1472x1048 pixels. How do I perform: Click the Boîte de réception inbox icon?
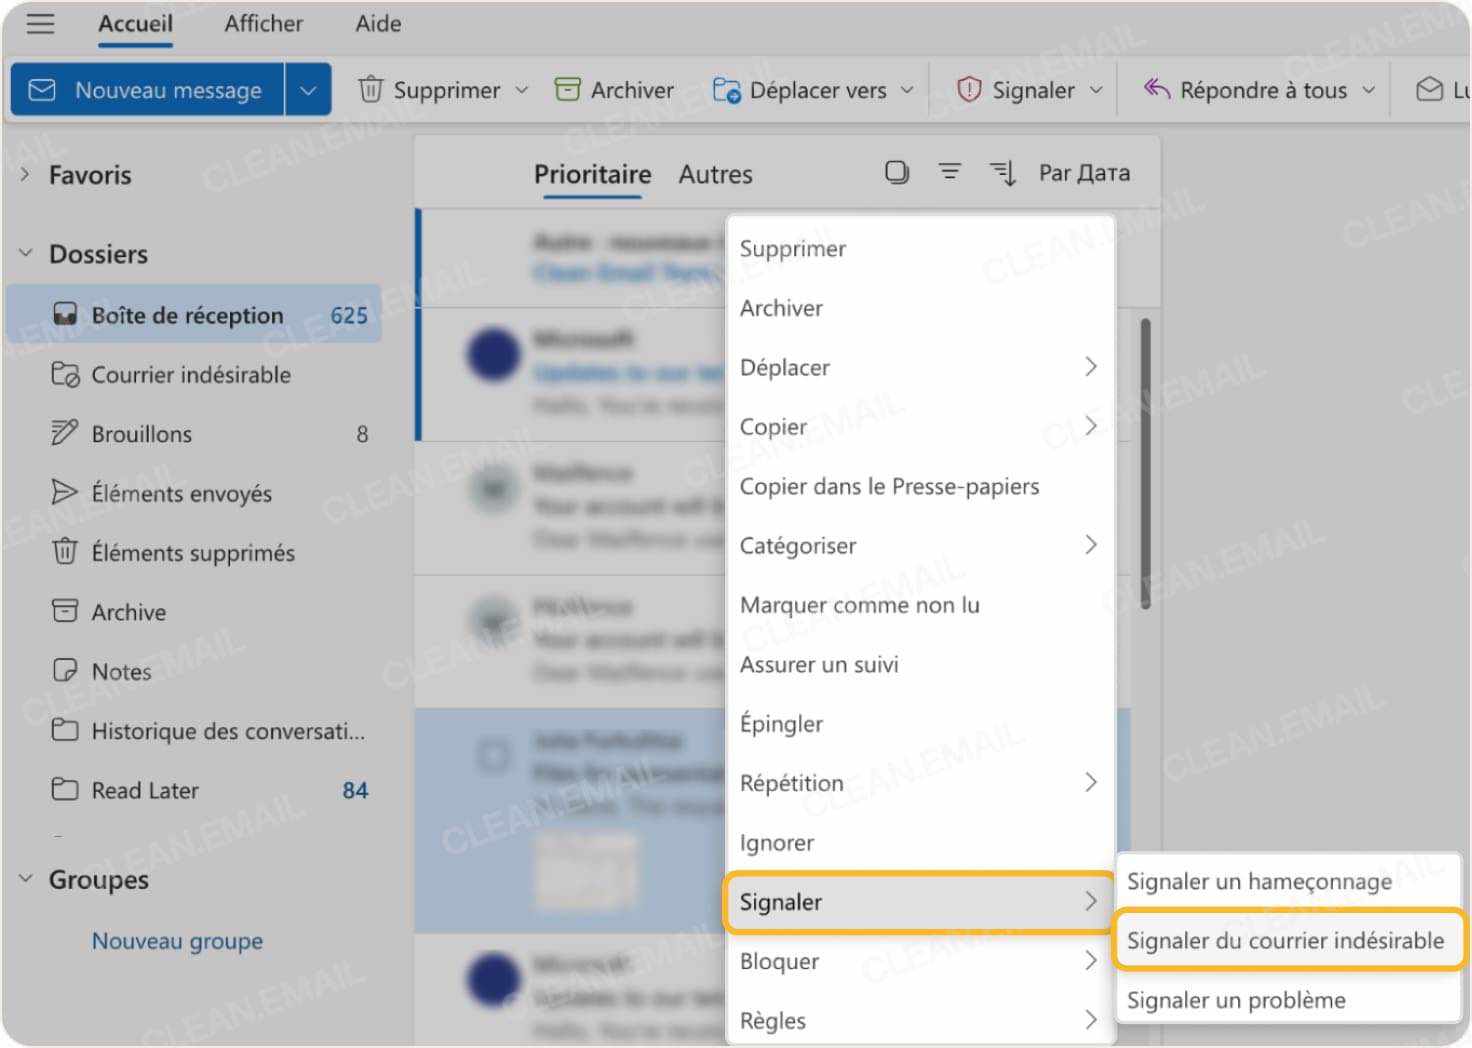tap(65, 315)
